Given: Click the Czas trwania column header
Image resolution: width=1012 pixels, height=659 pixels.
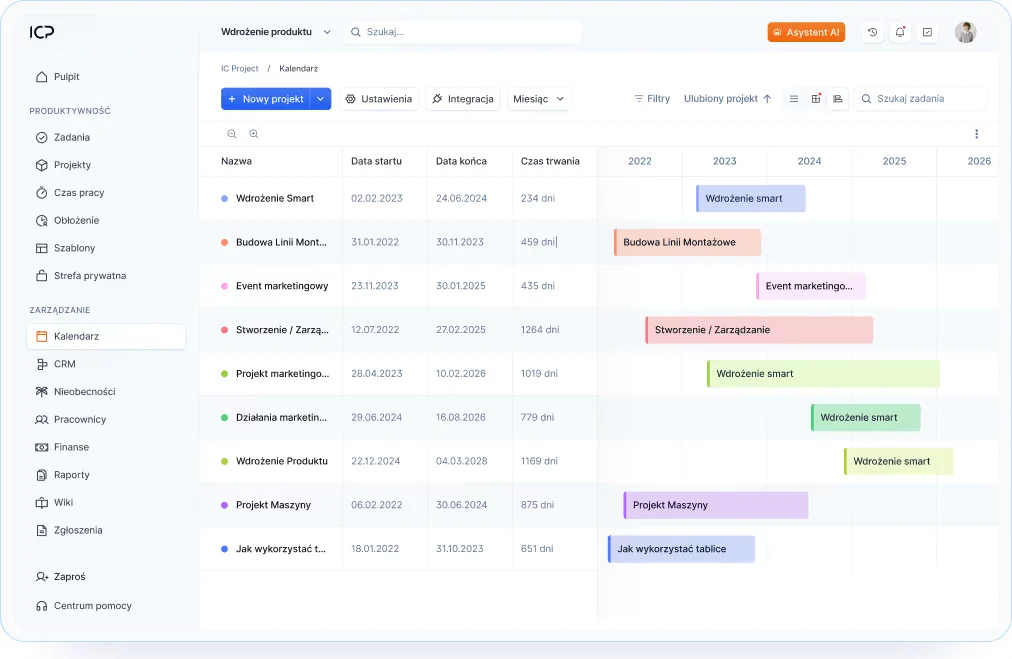Looking at the screenshot, I should [550, 161].
